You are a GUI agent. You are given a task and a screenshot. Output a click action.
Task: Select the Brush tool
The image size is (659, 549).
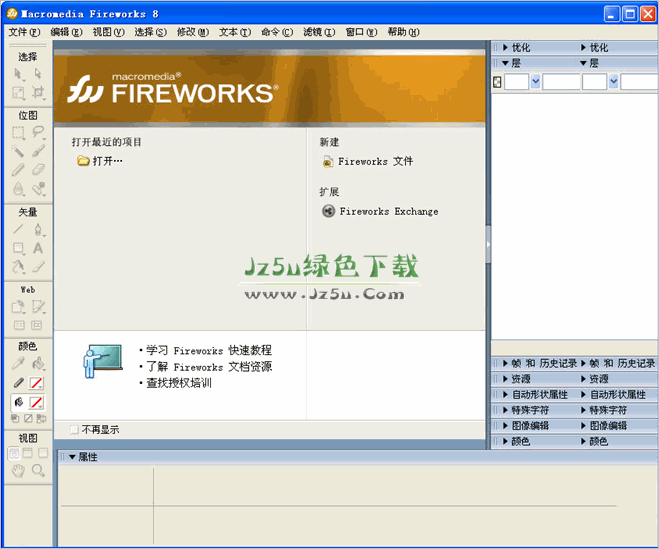(38, 151)
